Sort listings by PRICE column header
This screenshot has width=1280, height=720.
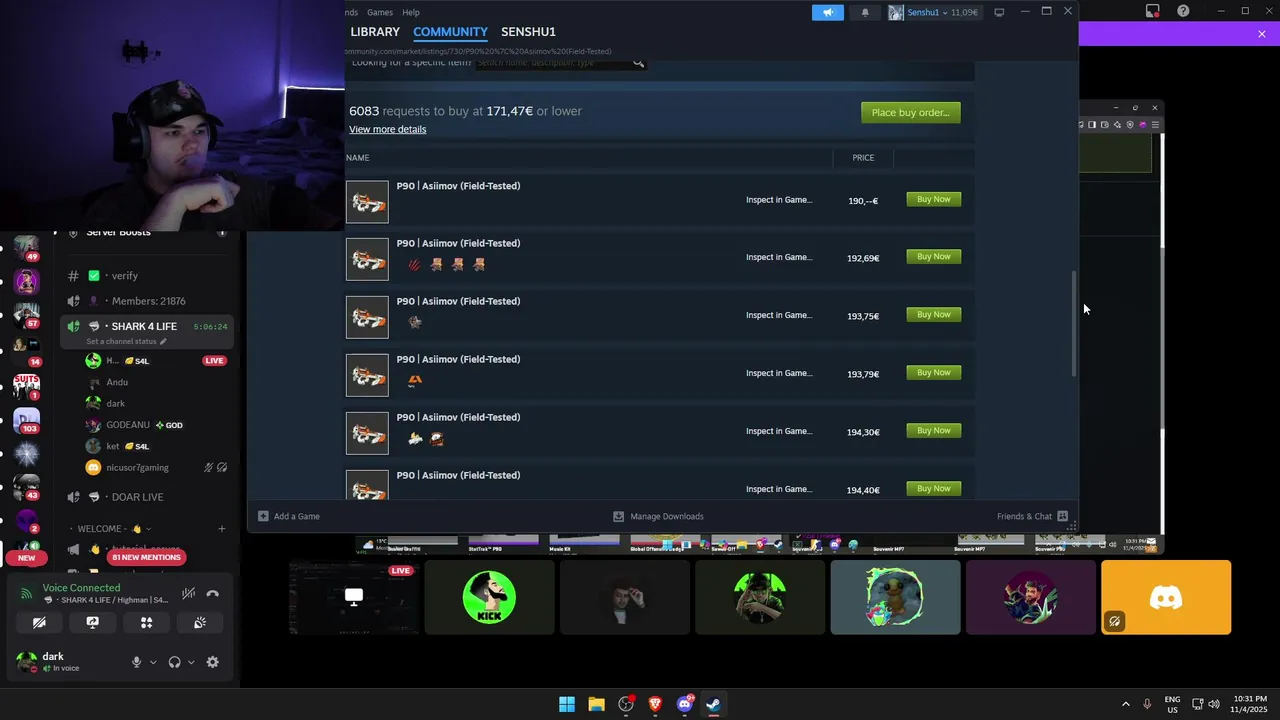[x=863, y=157]
